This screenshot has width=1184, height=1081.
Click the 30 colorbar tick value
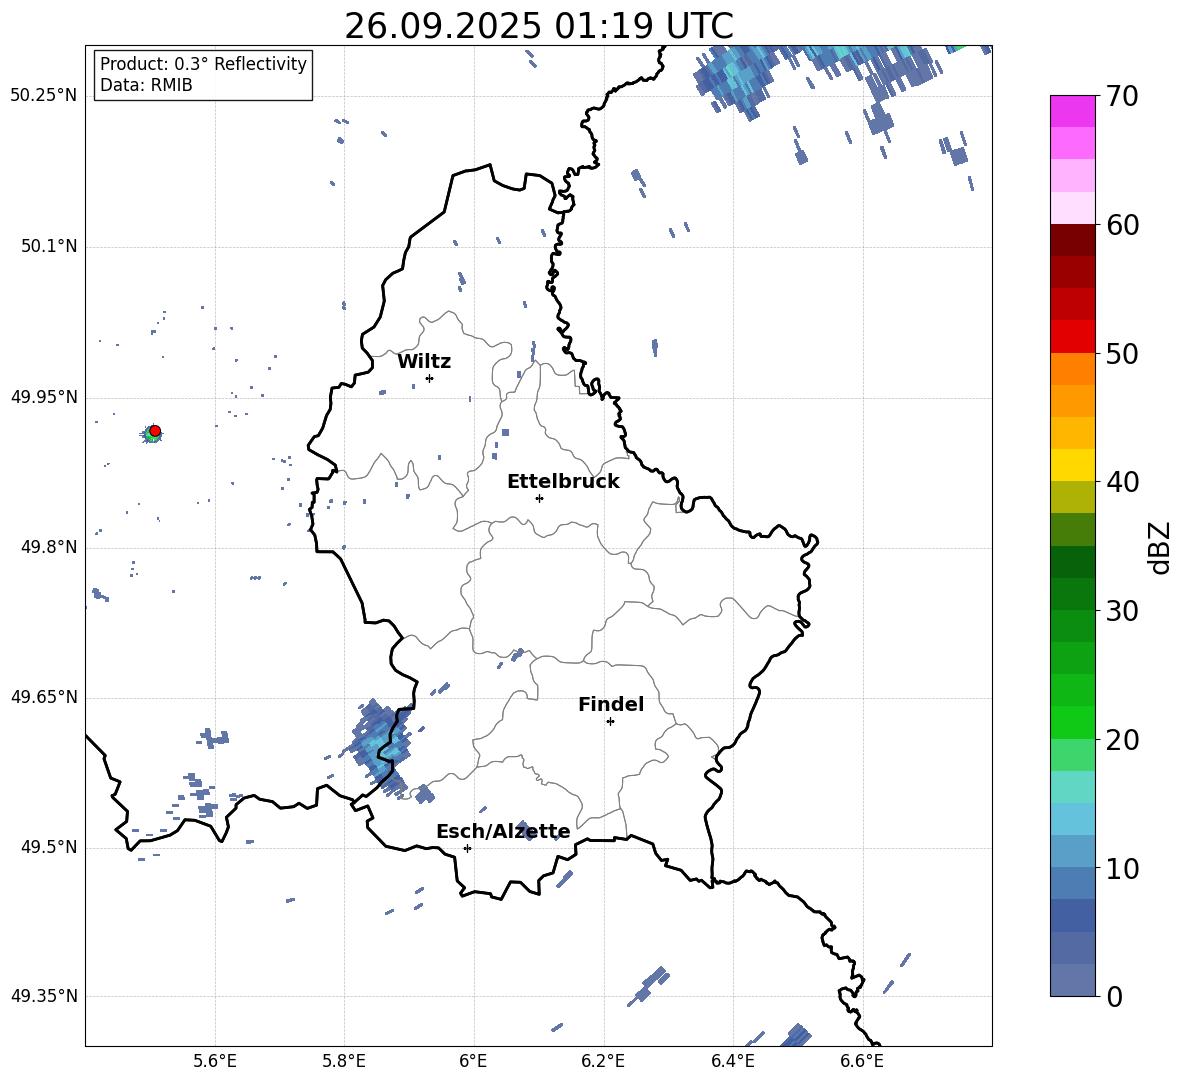pos(1122,611)
